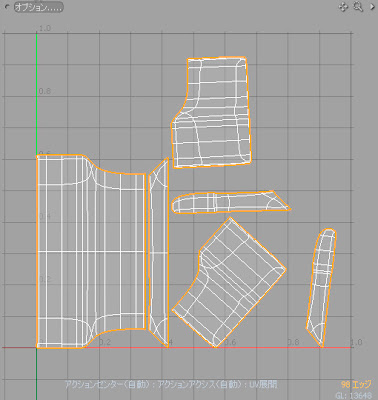The width and height of the screenshot is (378, 400).
Task: Select the slanted narrow UV island at right
Action: 321,288
